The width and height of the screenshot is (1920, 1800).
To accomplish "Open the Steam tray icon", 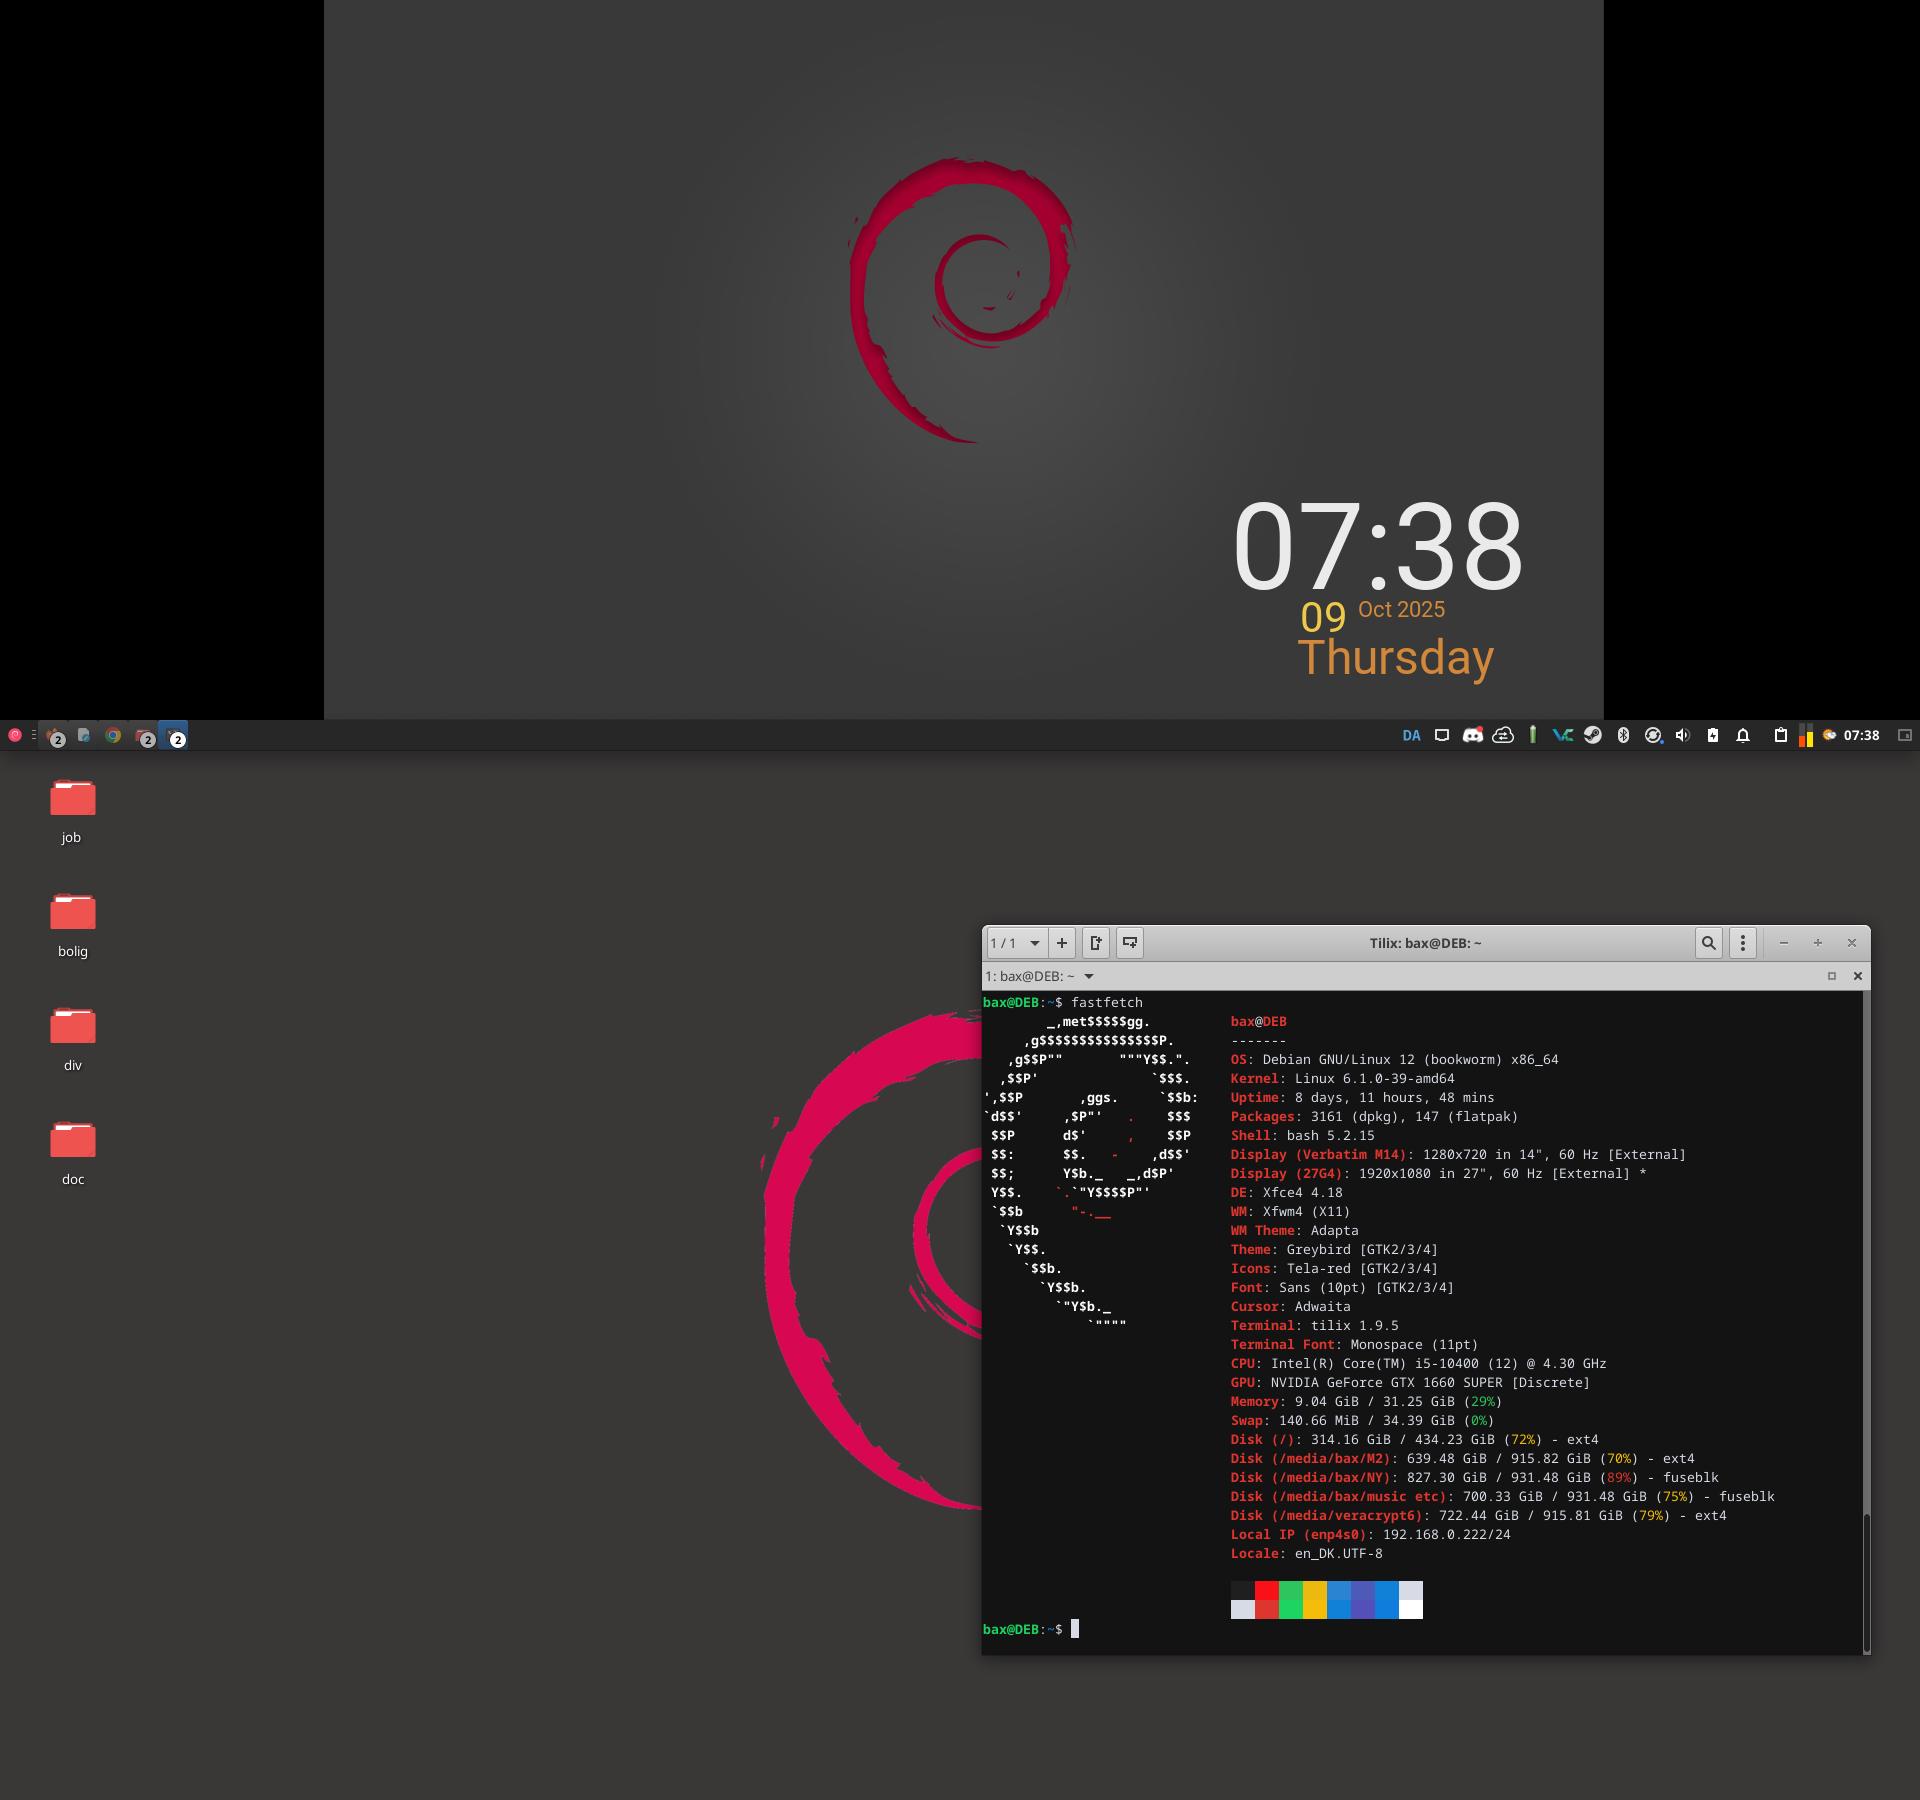I will (1593, 735).
